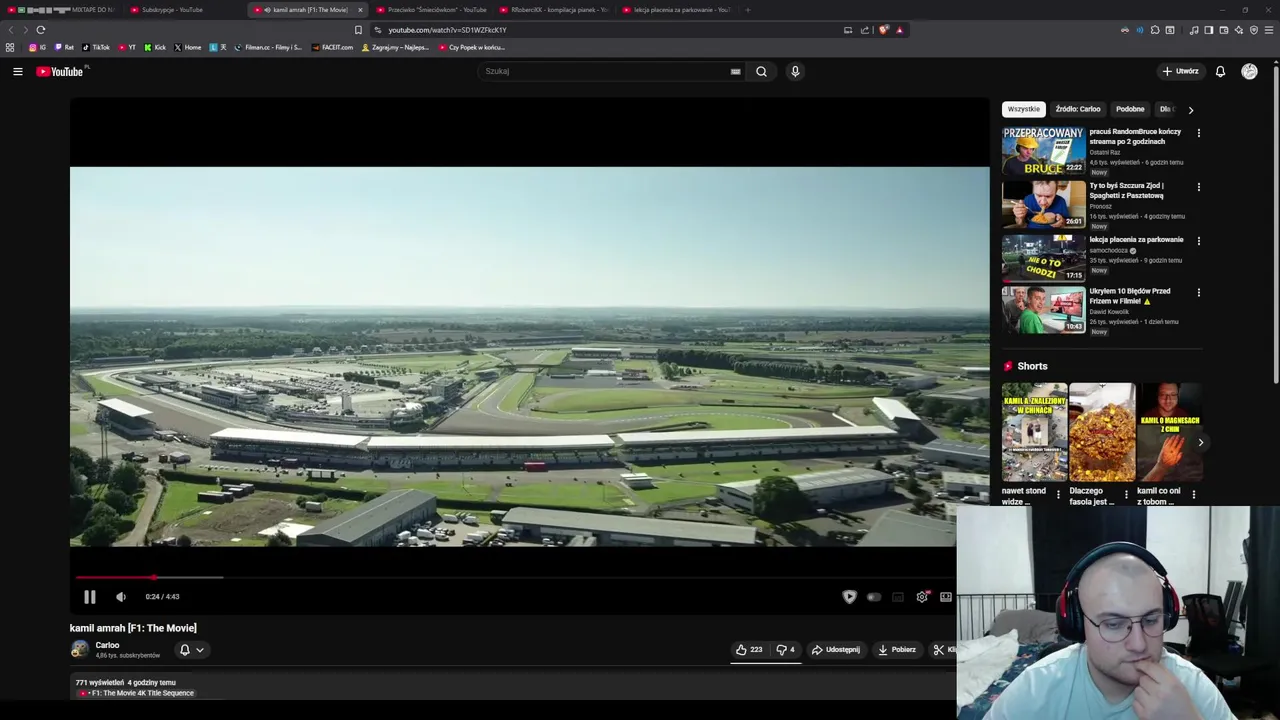Image resolution: width=1280 pixels, height=720 pixels.
Task: Start voice search with the microphone
Action: pos(795,71)
